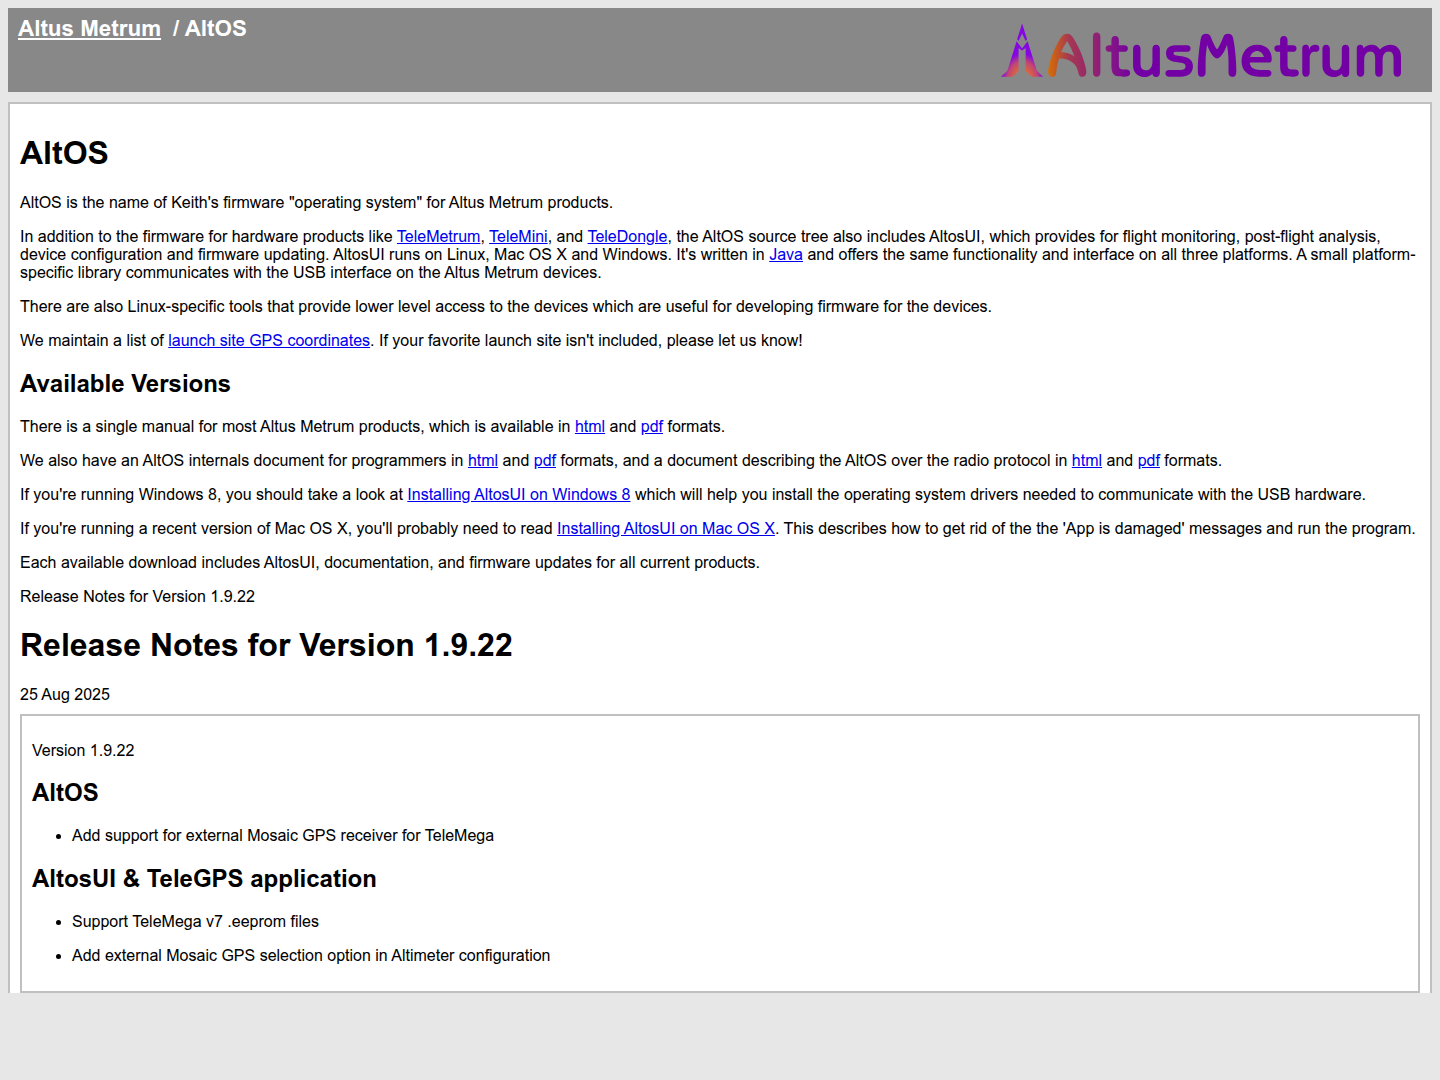Viewport: 1440px width, 1080px height.
Task: Open the manual in html format
Action: click(590, 426)
